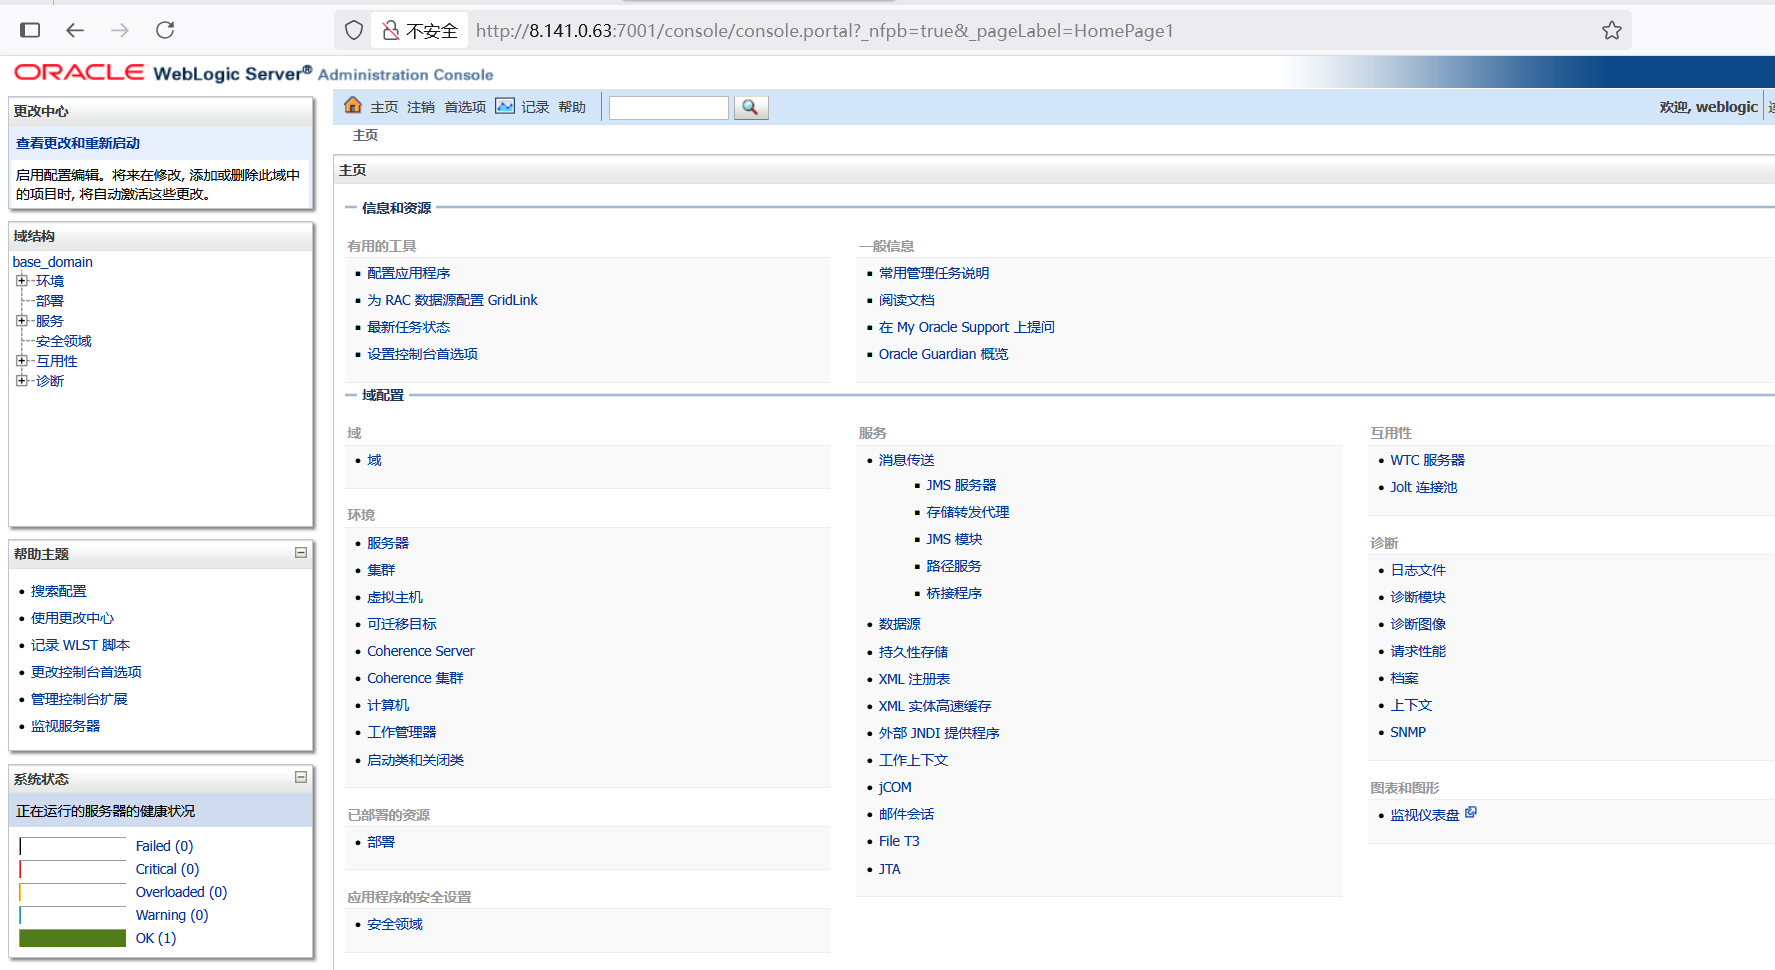Open the 常用管理任务说明 link
The image size is (1775, 970).
[934, 273]
